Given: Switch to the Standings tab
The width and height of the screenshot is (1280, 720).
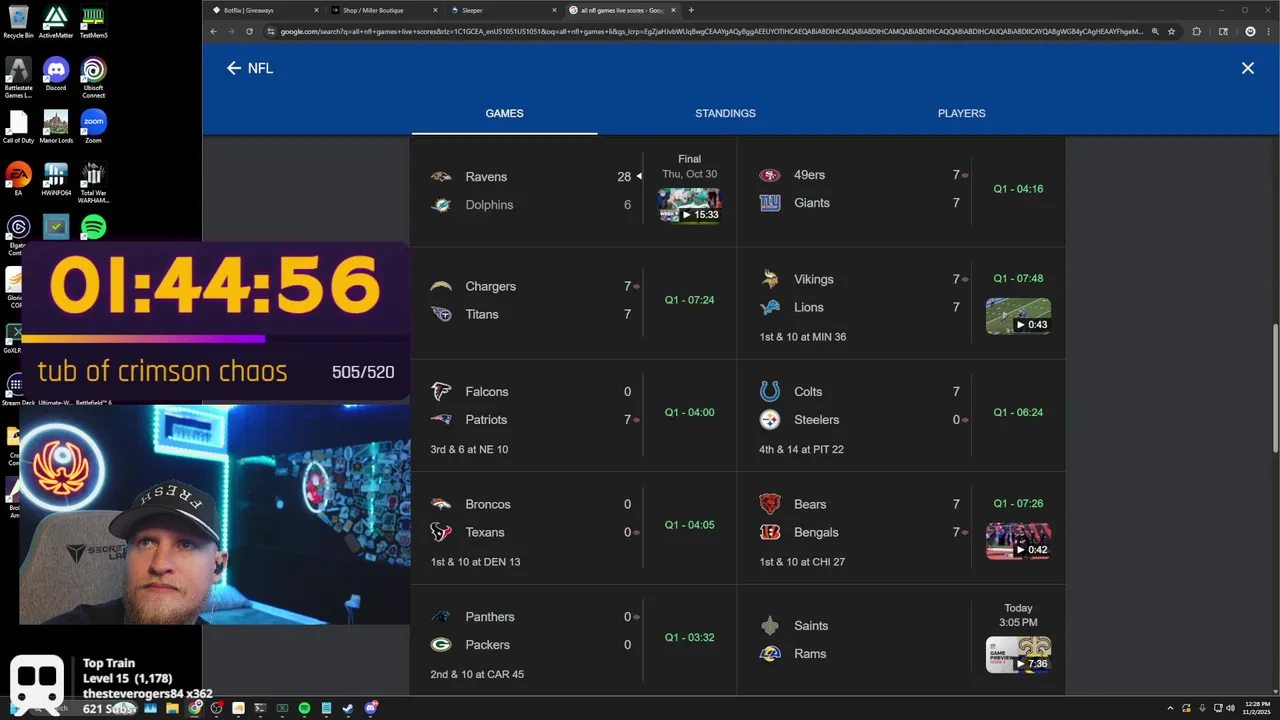Looking at the screenshot, I should (725, 113).
